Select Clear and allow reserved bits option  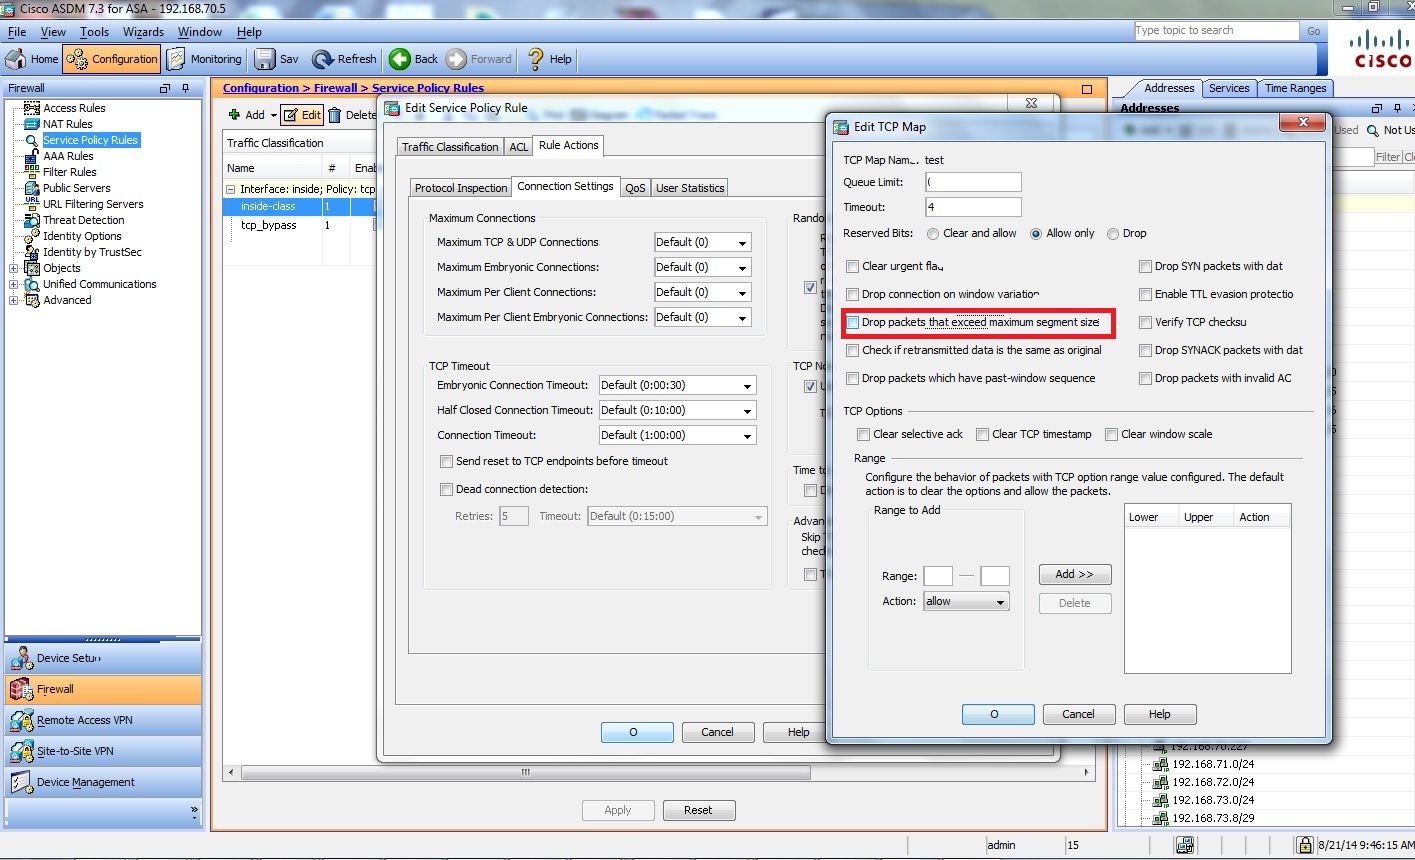click(933, 234)
